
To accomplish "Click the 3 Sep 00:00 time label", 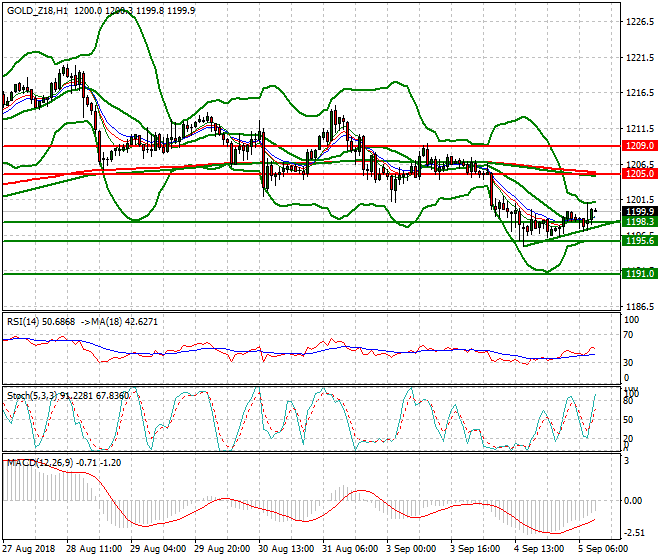I will point(411,549).
